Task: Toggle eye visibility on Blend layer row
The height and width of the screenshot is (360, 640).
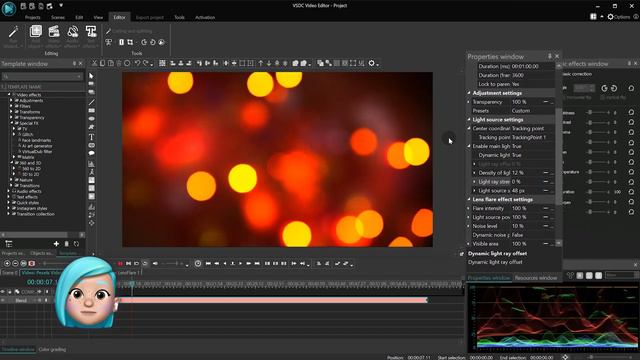Action: point(3,300)
